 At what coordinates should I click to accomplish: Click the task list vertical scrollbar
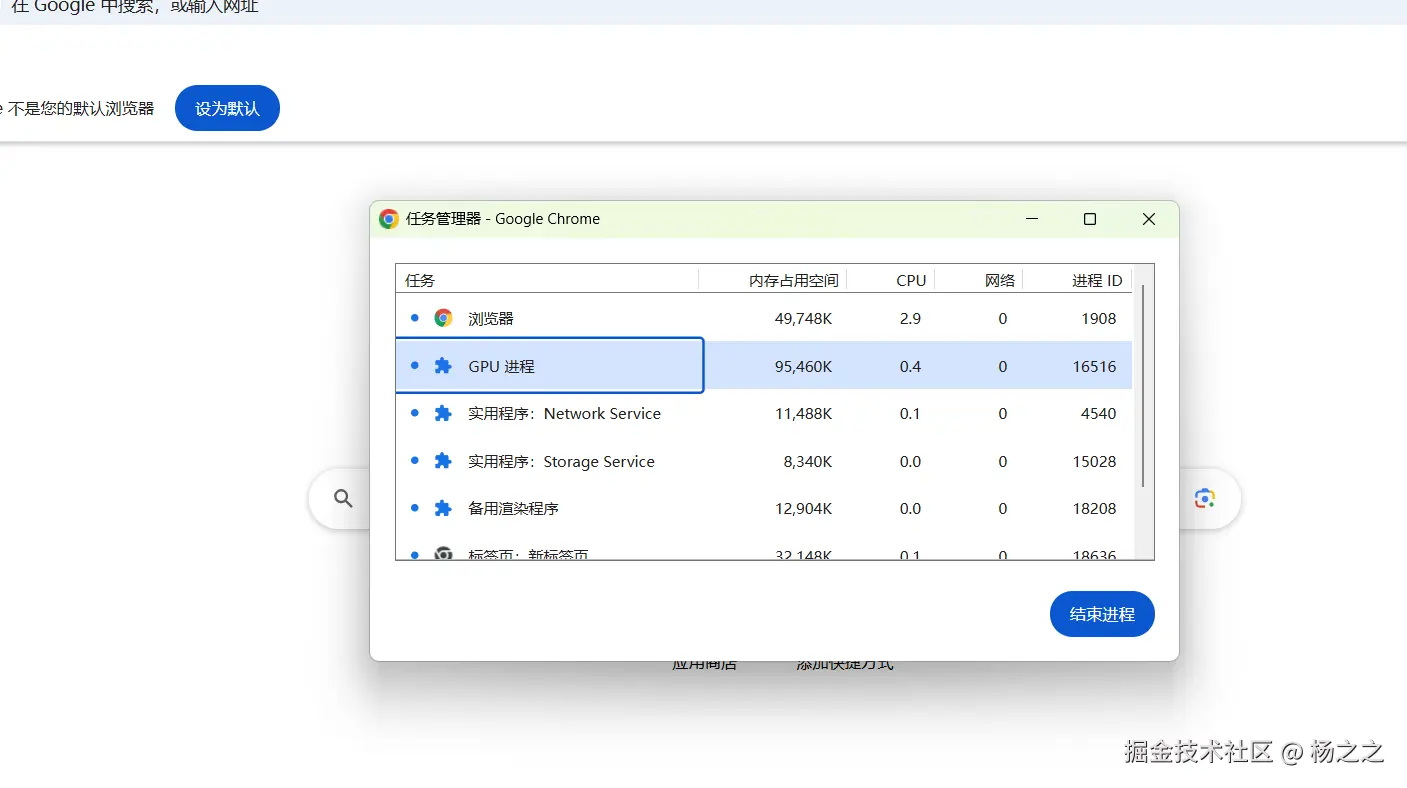(x=1143, y=386)
